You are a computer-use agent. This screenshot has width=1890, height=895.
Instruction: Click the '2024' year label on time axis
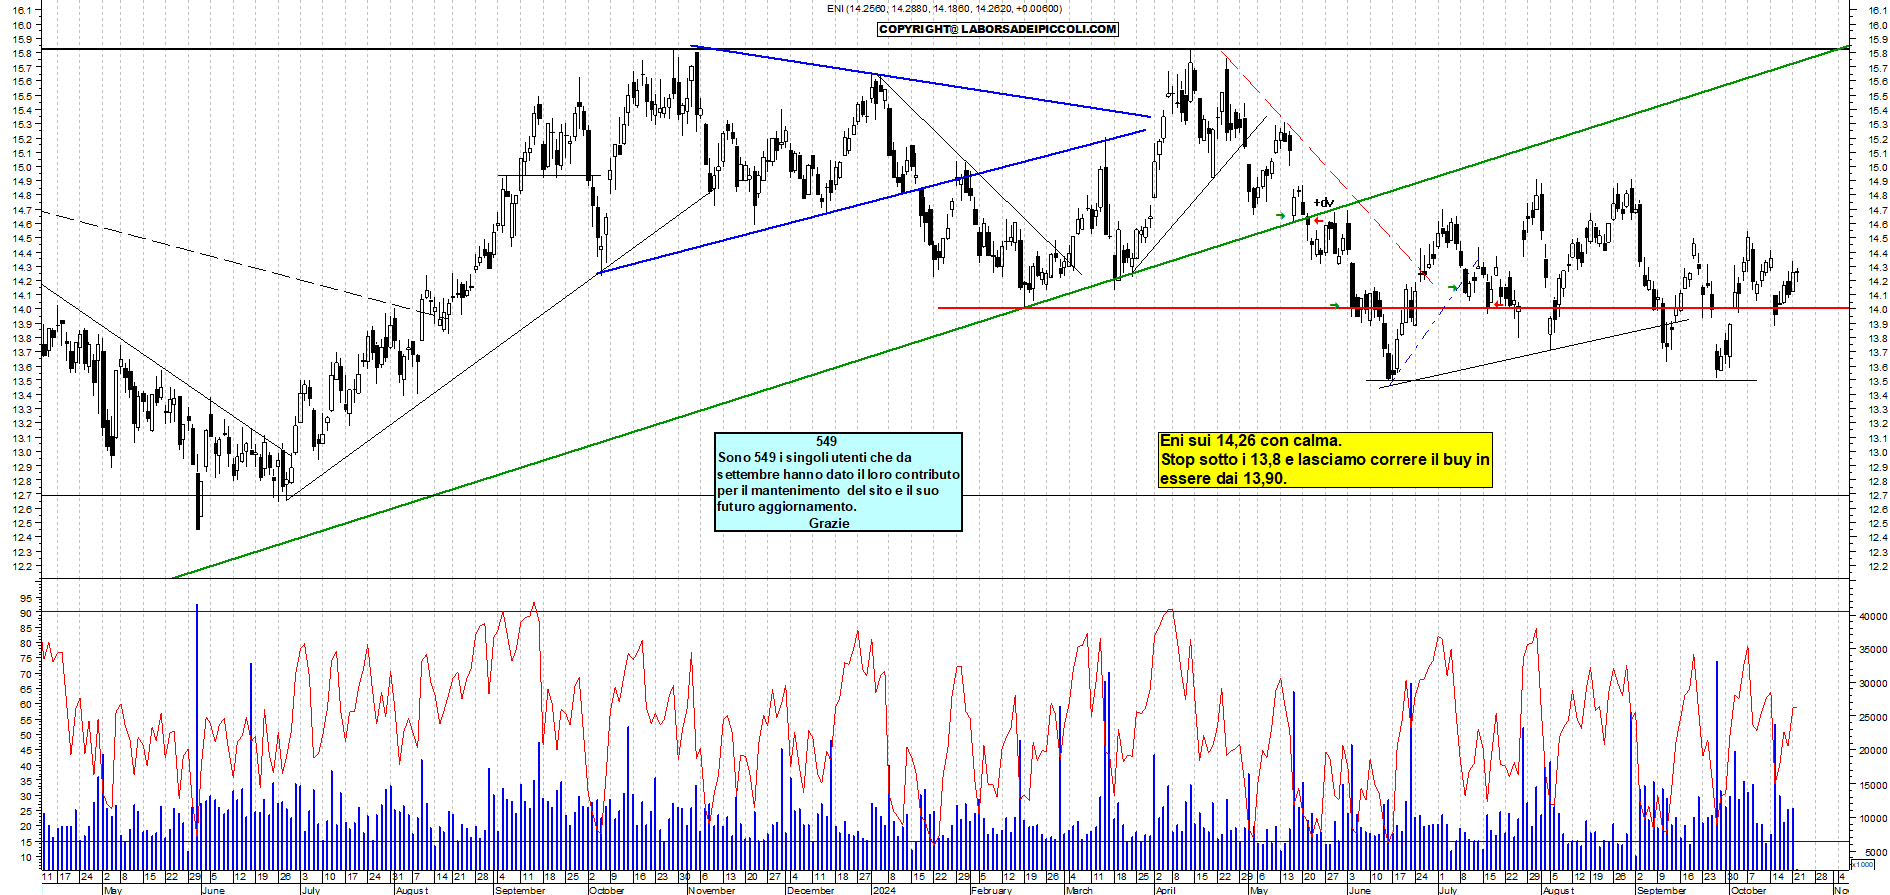884,890
